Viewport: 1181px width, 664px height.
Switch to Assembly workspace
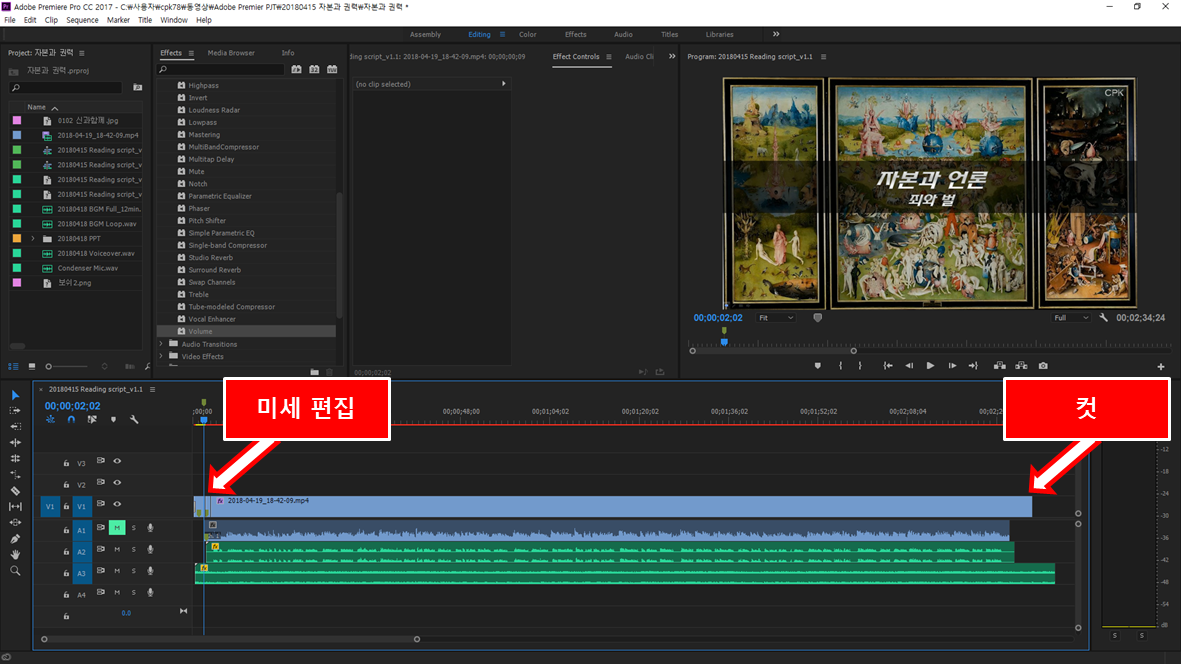pos(425,35)
